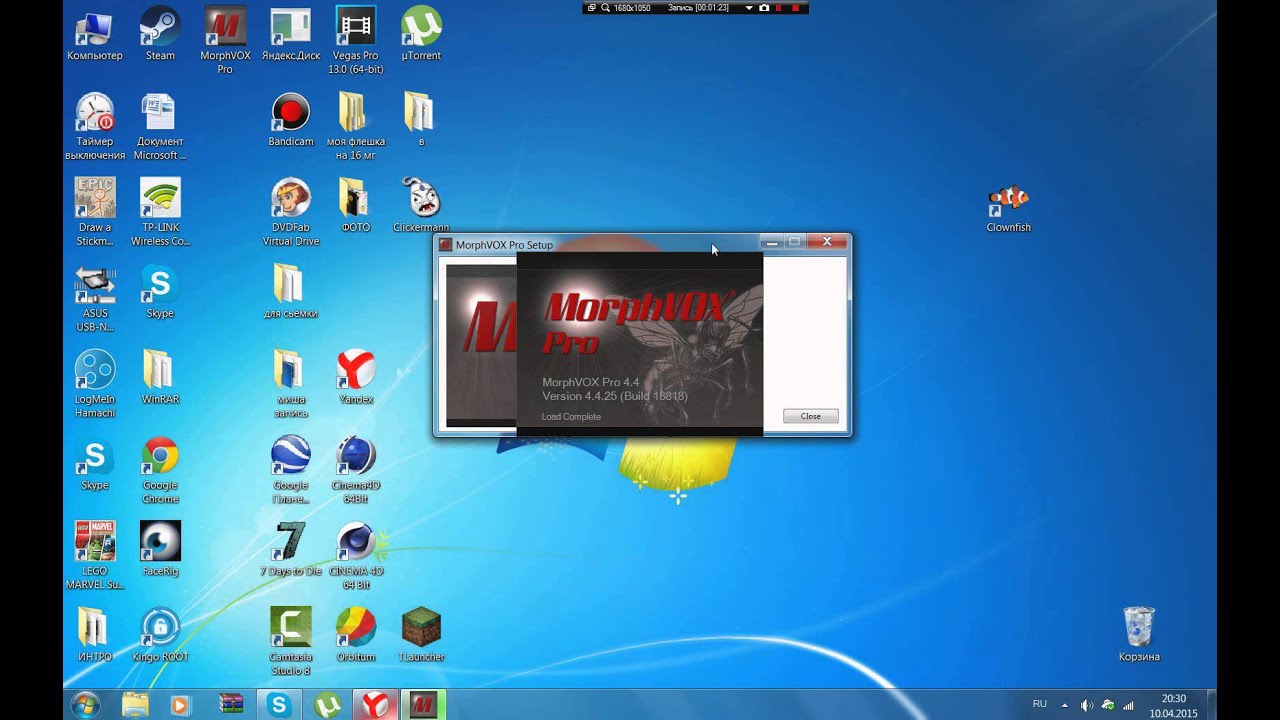Open the WinRAR taskbar button
This screenshot has height=720, width=1280.
click(x=231, y=705)
